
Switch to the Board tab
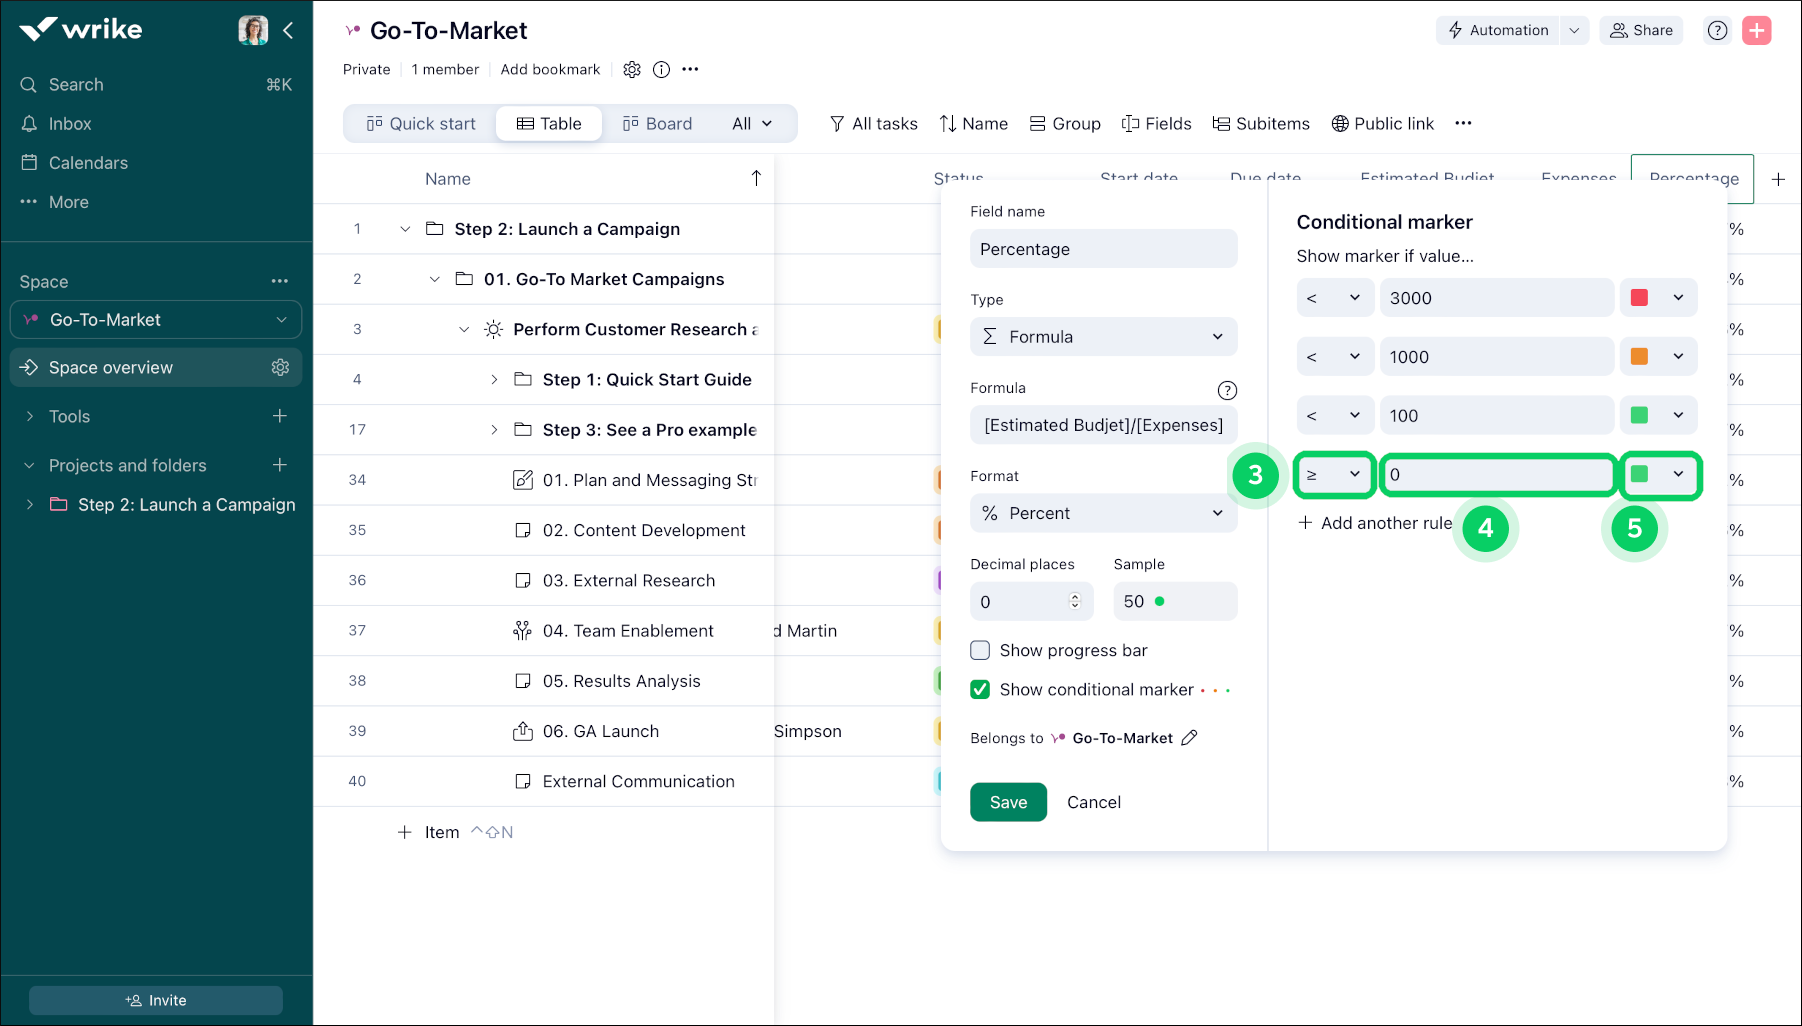point(657,124)
